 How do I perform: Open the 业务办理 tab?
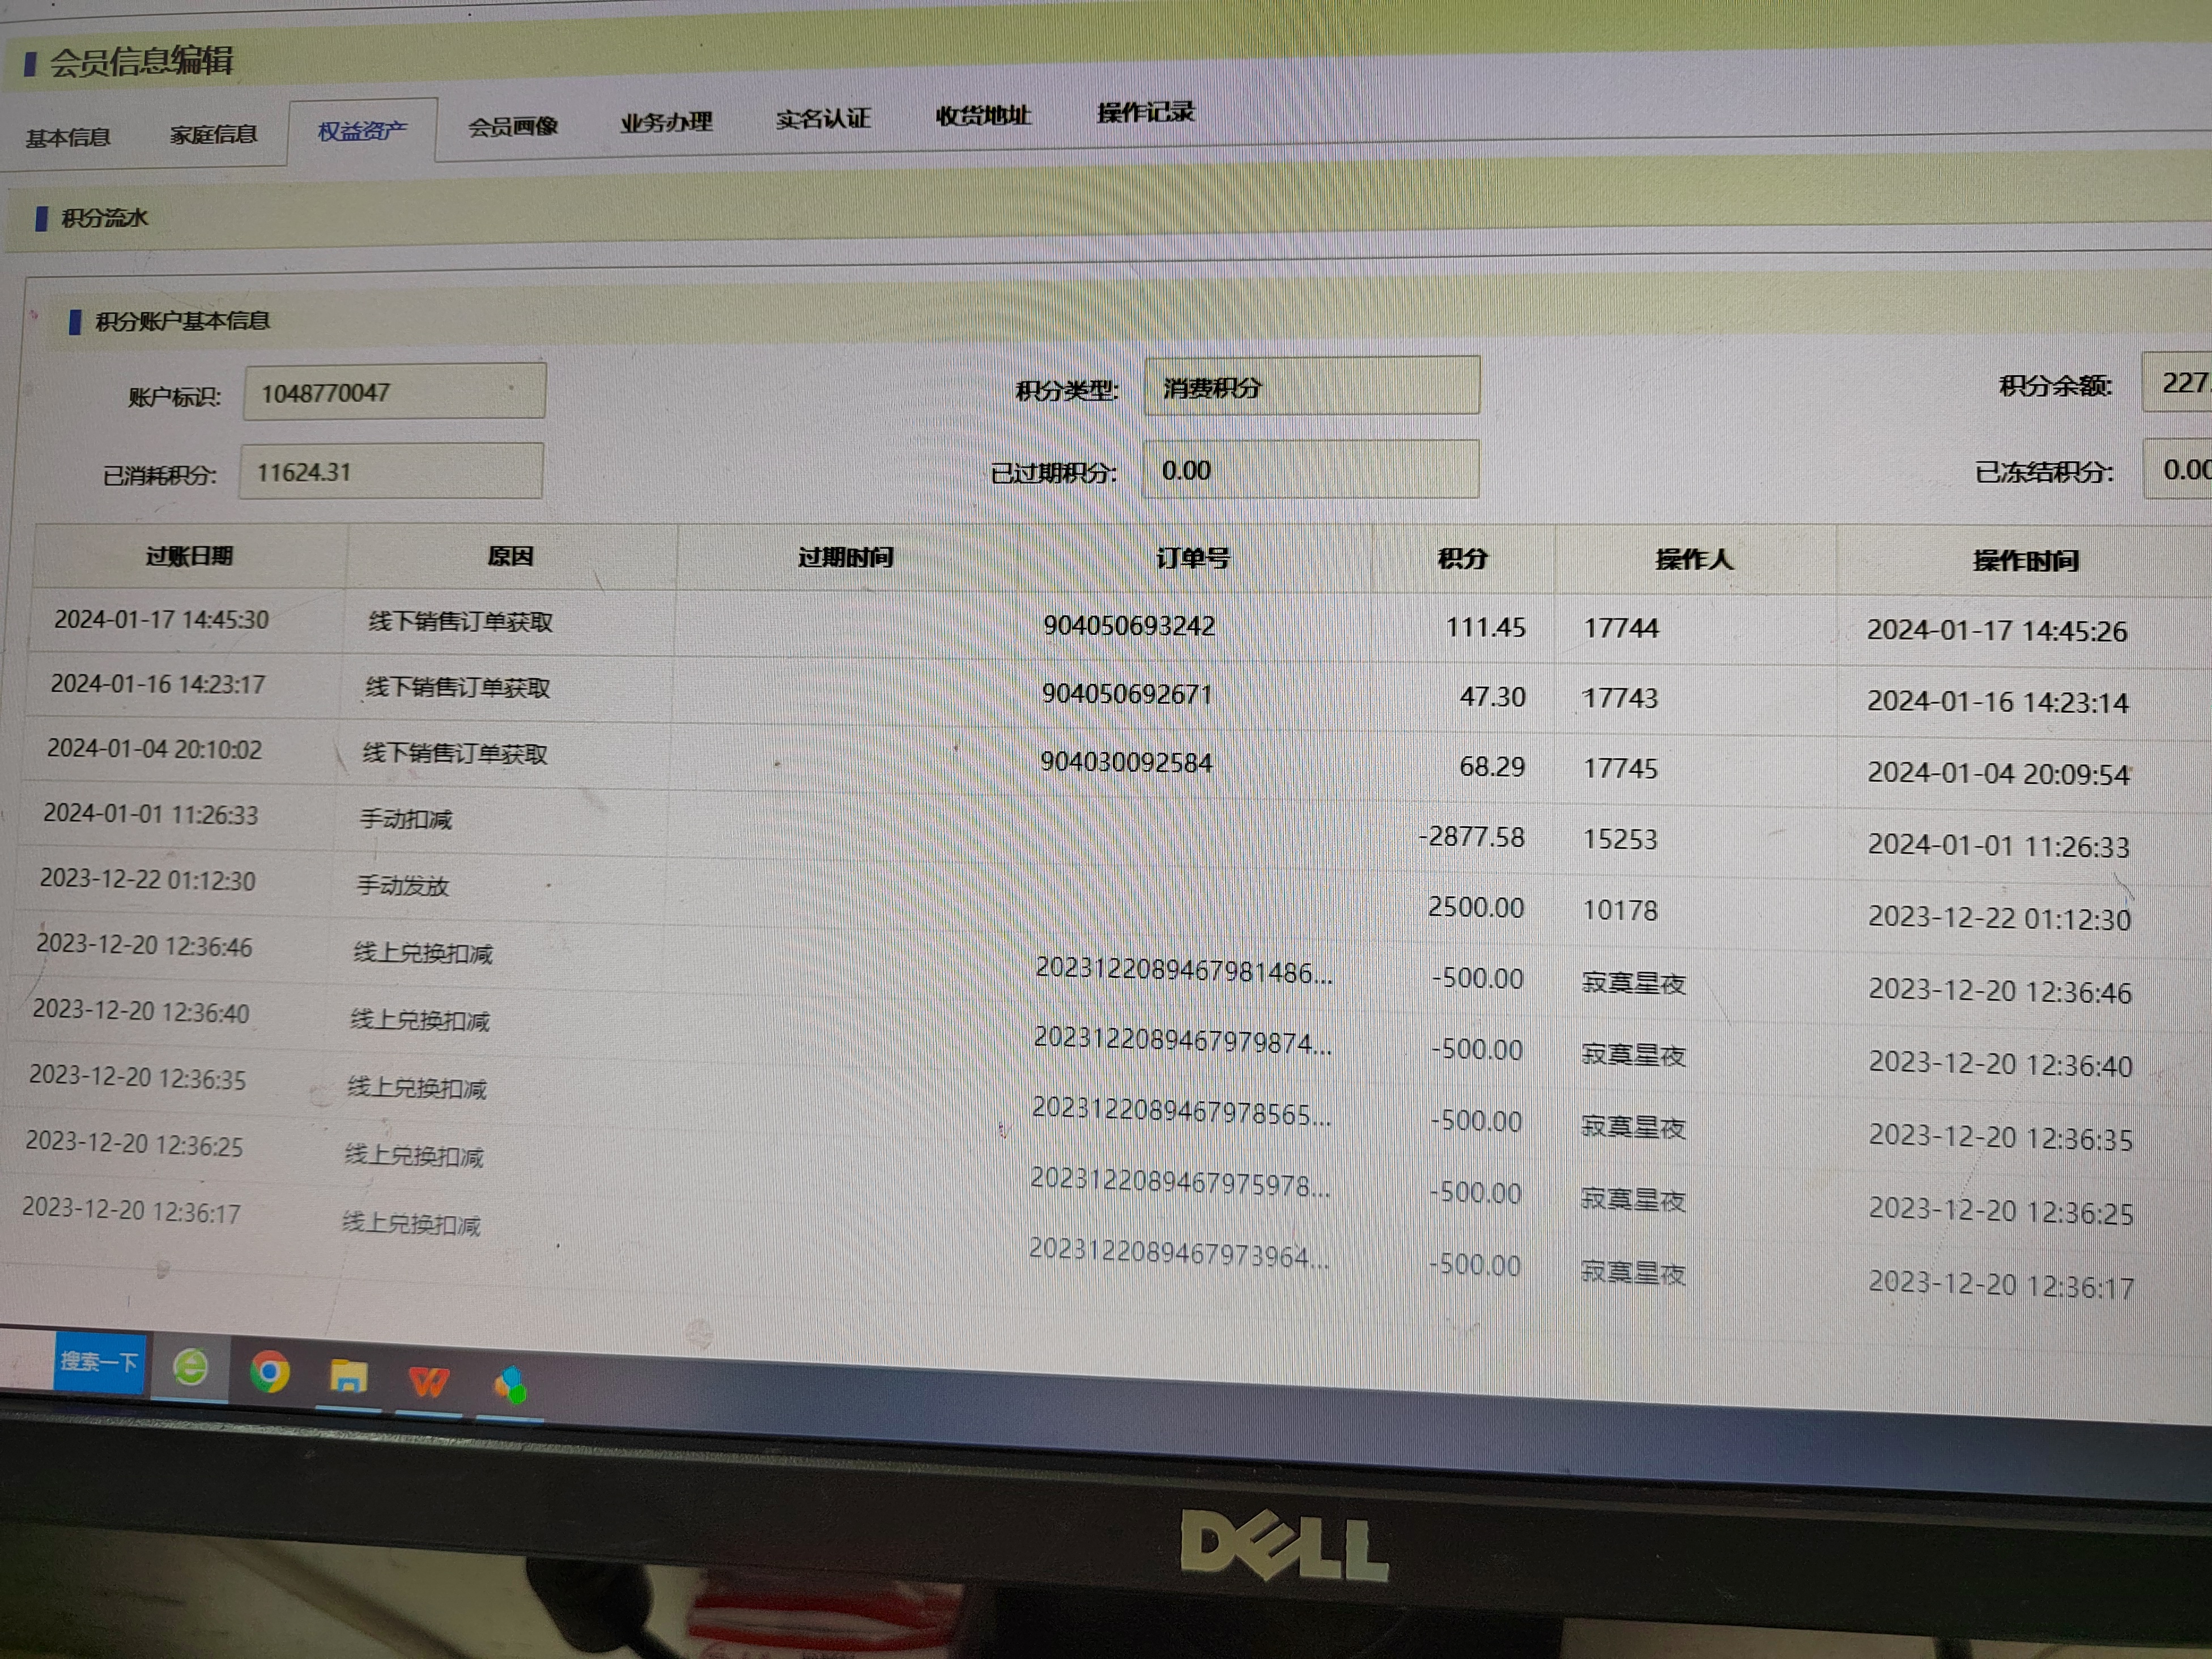666,122
